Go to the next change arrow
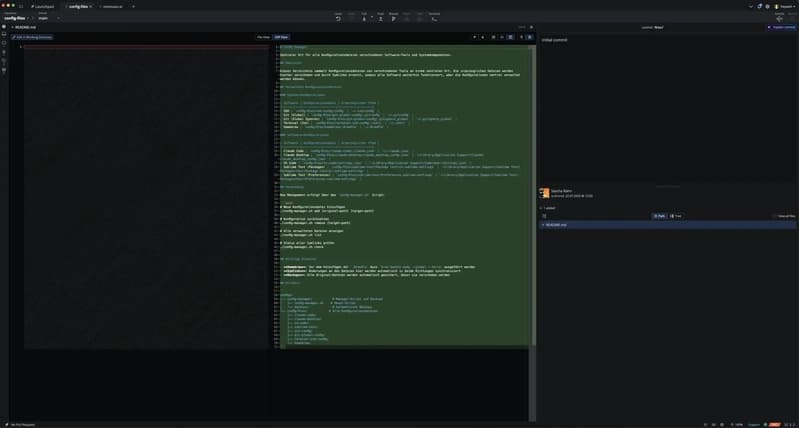 tap(482, 37)
